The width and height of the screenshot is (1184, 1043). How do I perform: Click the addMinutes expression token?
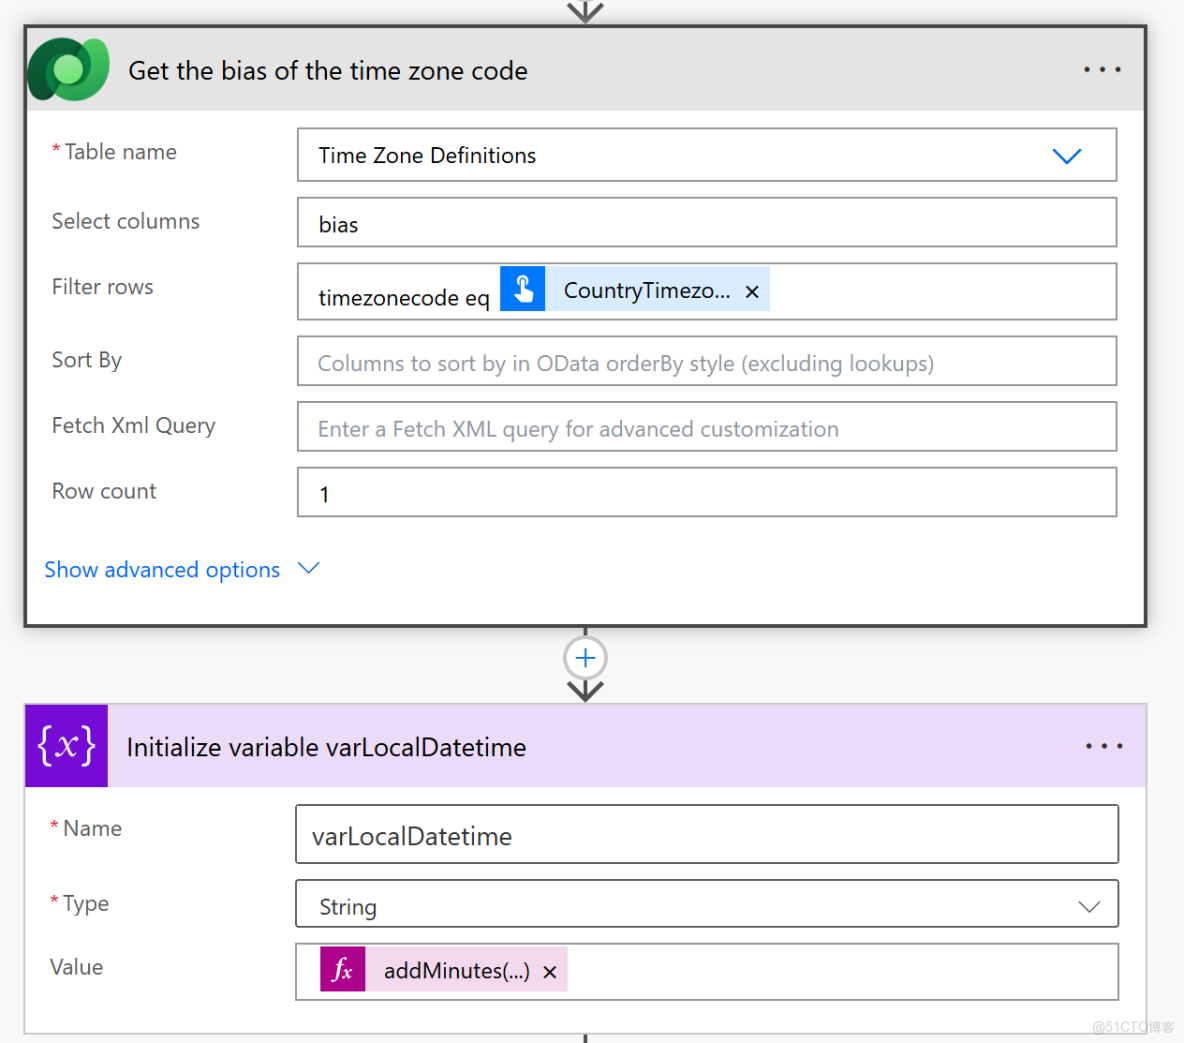pos(456,971)
